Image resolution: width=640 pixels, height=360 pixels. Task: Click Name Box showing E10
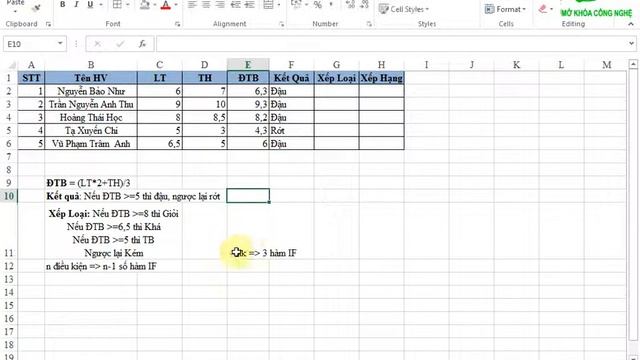30,44
